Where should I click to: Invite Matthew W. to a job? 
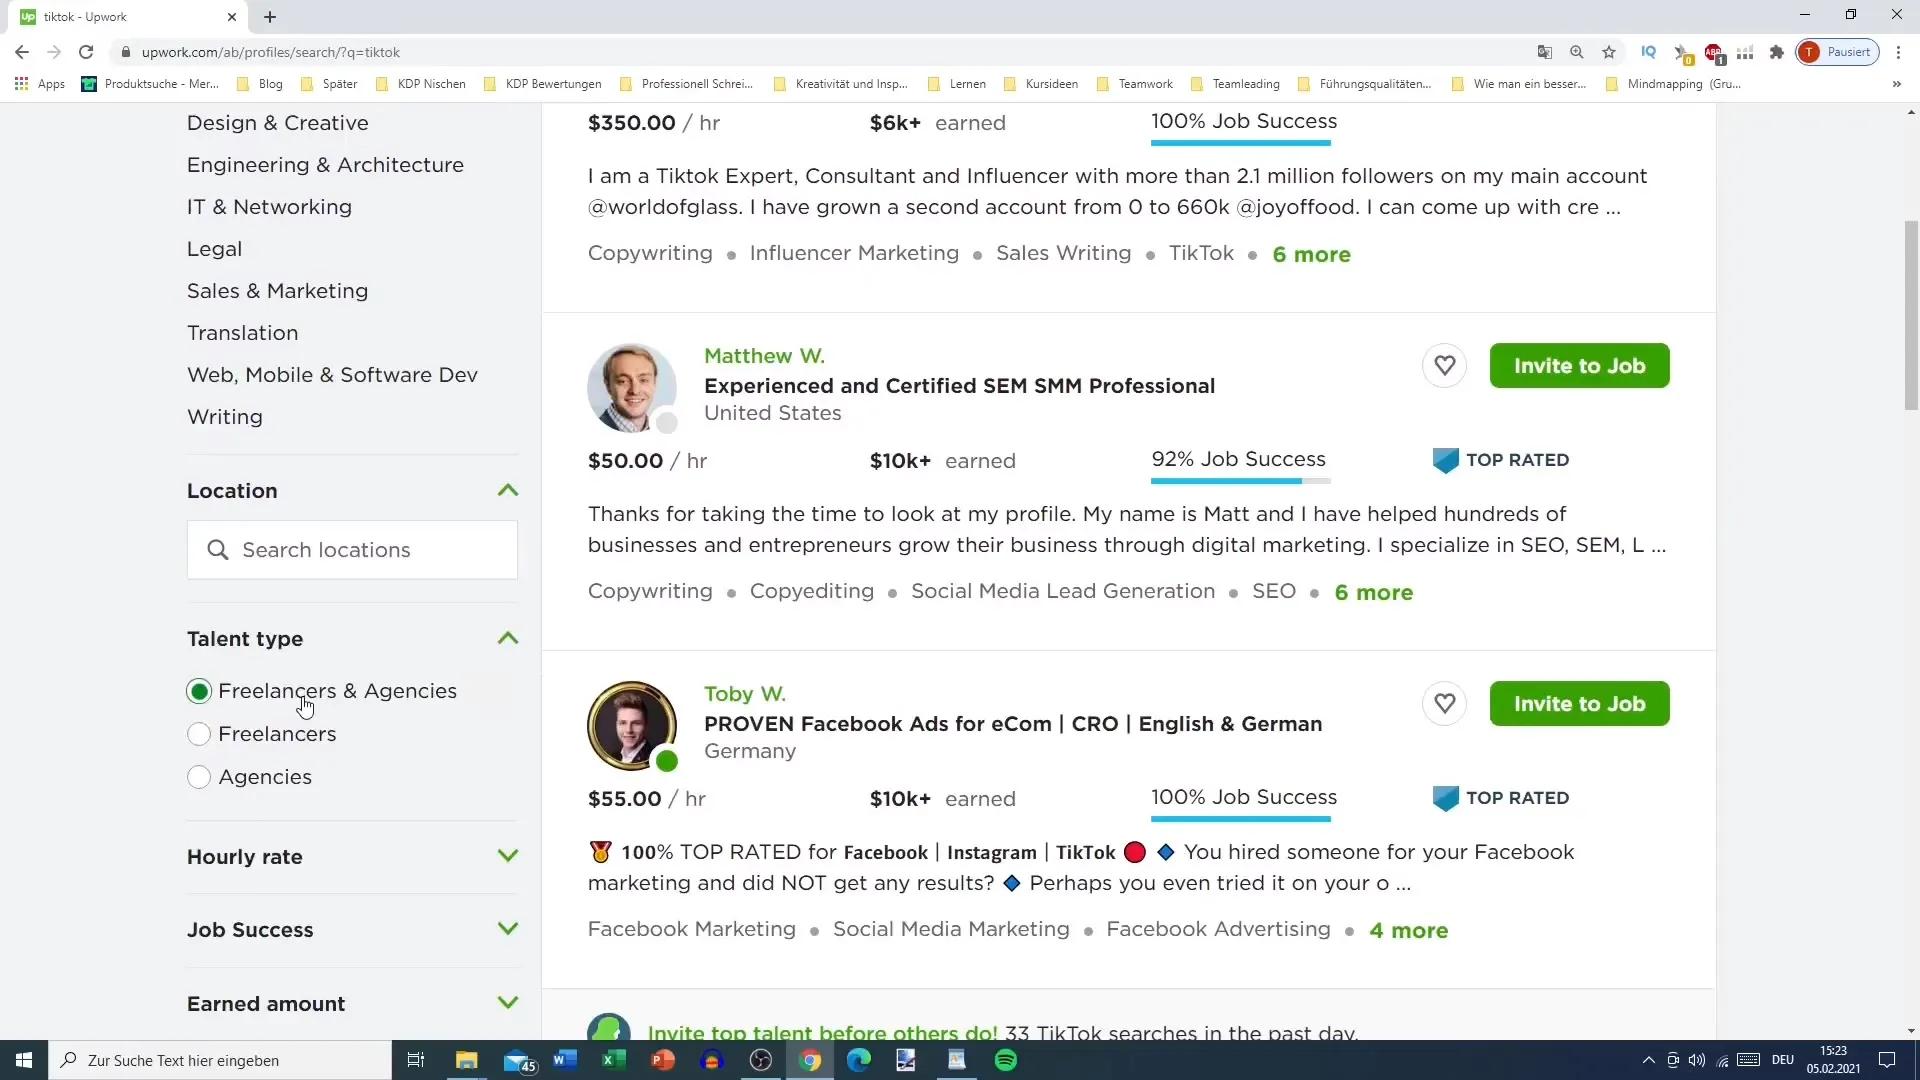[x=1579, y=366]
